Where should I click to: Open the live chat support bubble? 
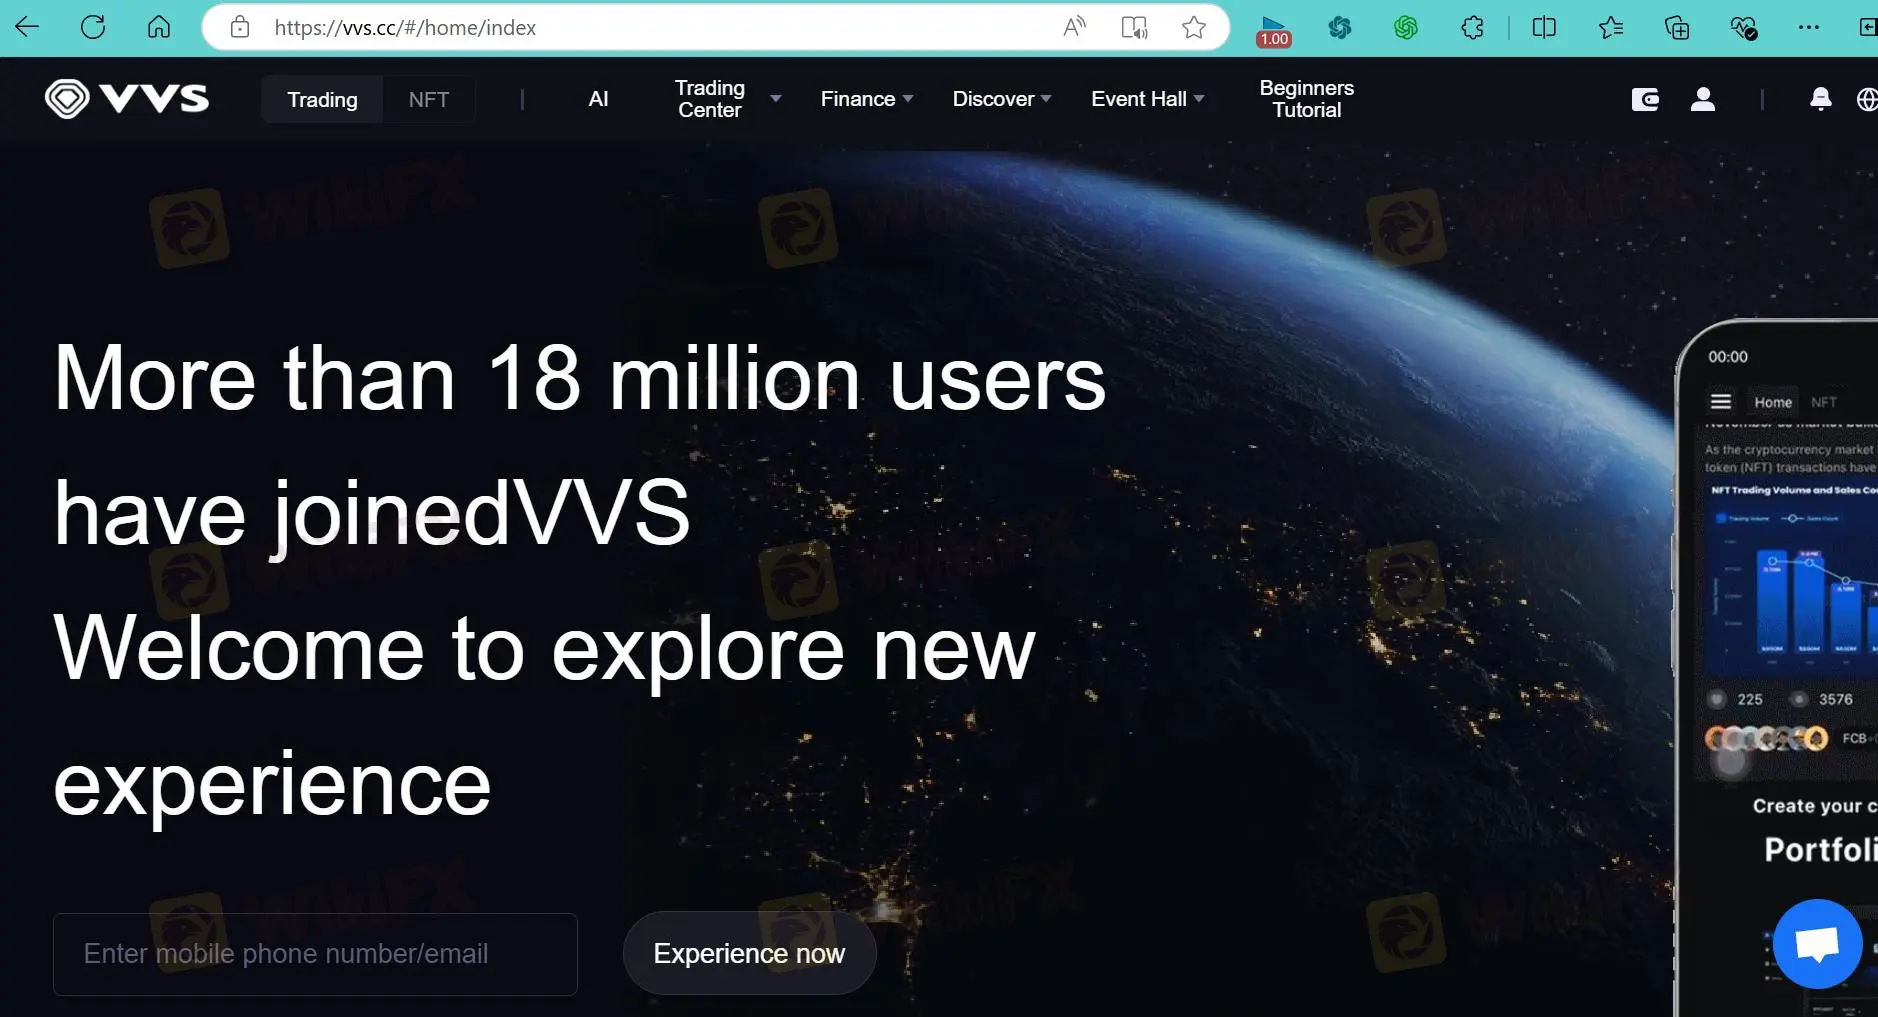click(1817, 943)
